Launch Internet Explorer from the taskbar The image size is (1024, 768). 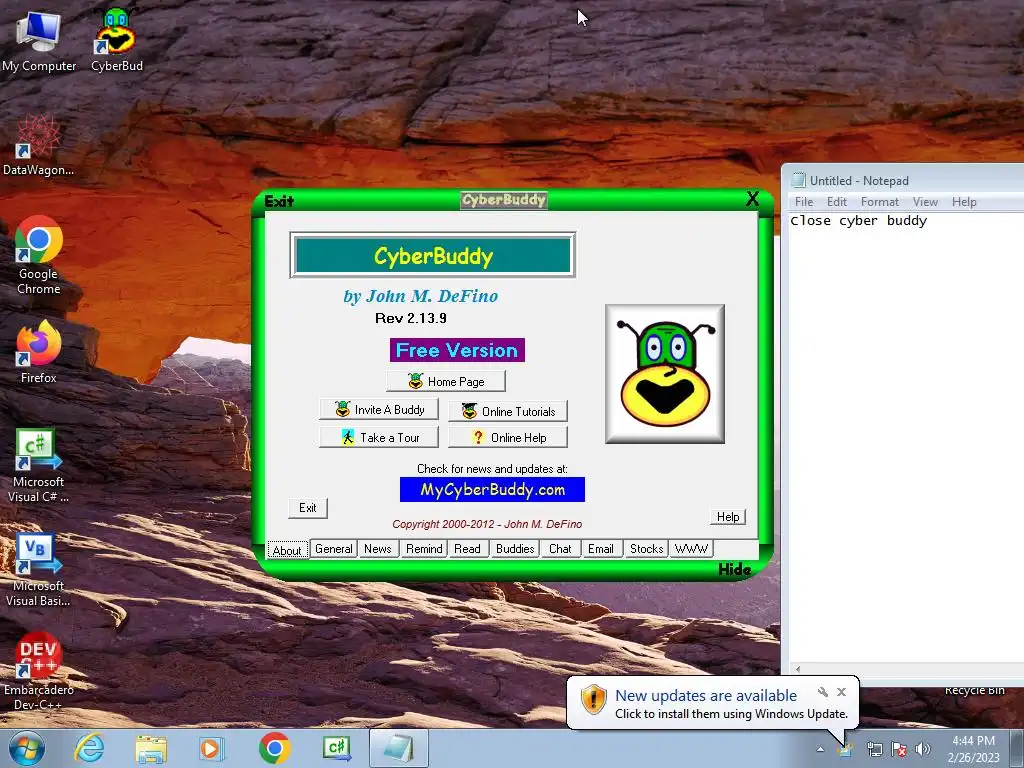(89, 748)
